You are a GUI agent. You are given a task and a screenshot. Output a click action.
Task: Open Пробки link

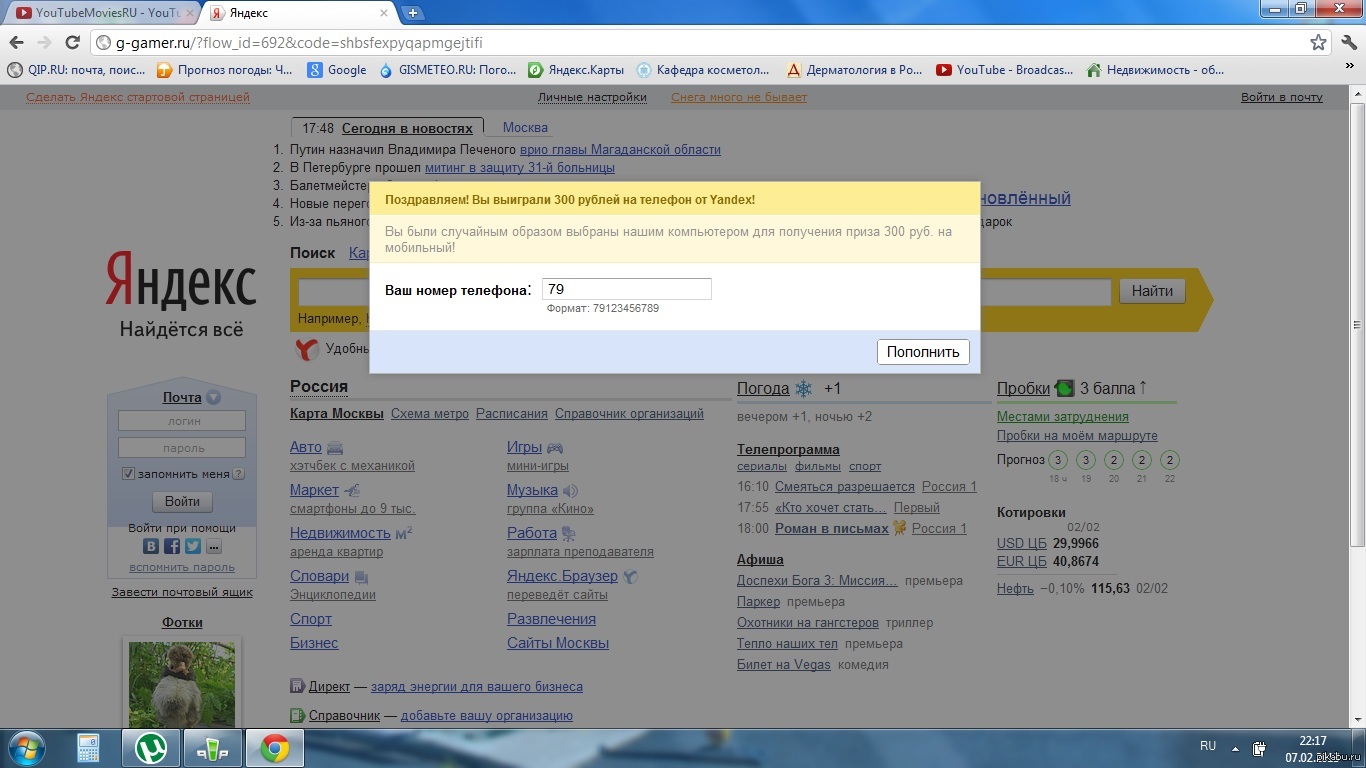coord(1023,388)
